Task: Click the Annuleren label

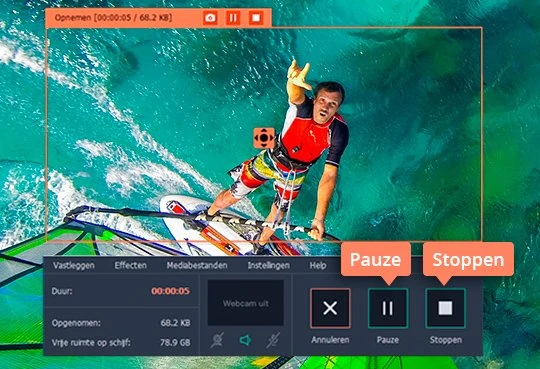Action: click(x=330, y=340)
